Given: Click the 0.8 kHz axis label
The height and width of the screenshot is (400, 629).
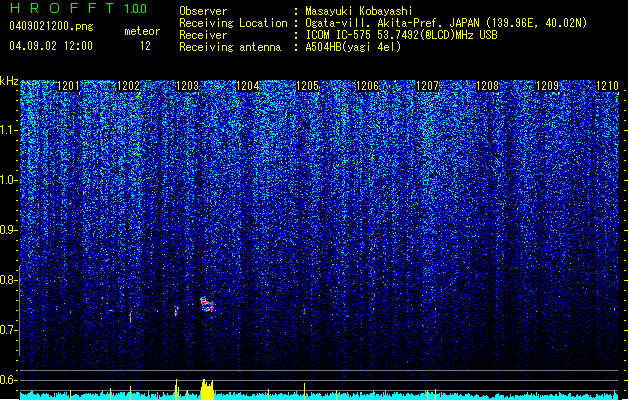Looking at the screenshot, I should (9, 280).
